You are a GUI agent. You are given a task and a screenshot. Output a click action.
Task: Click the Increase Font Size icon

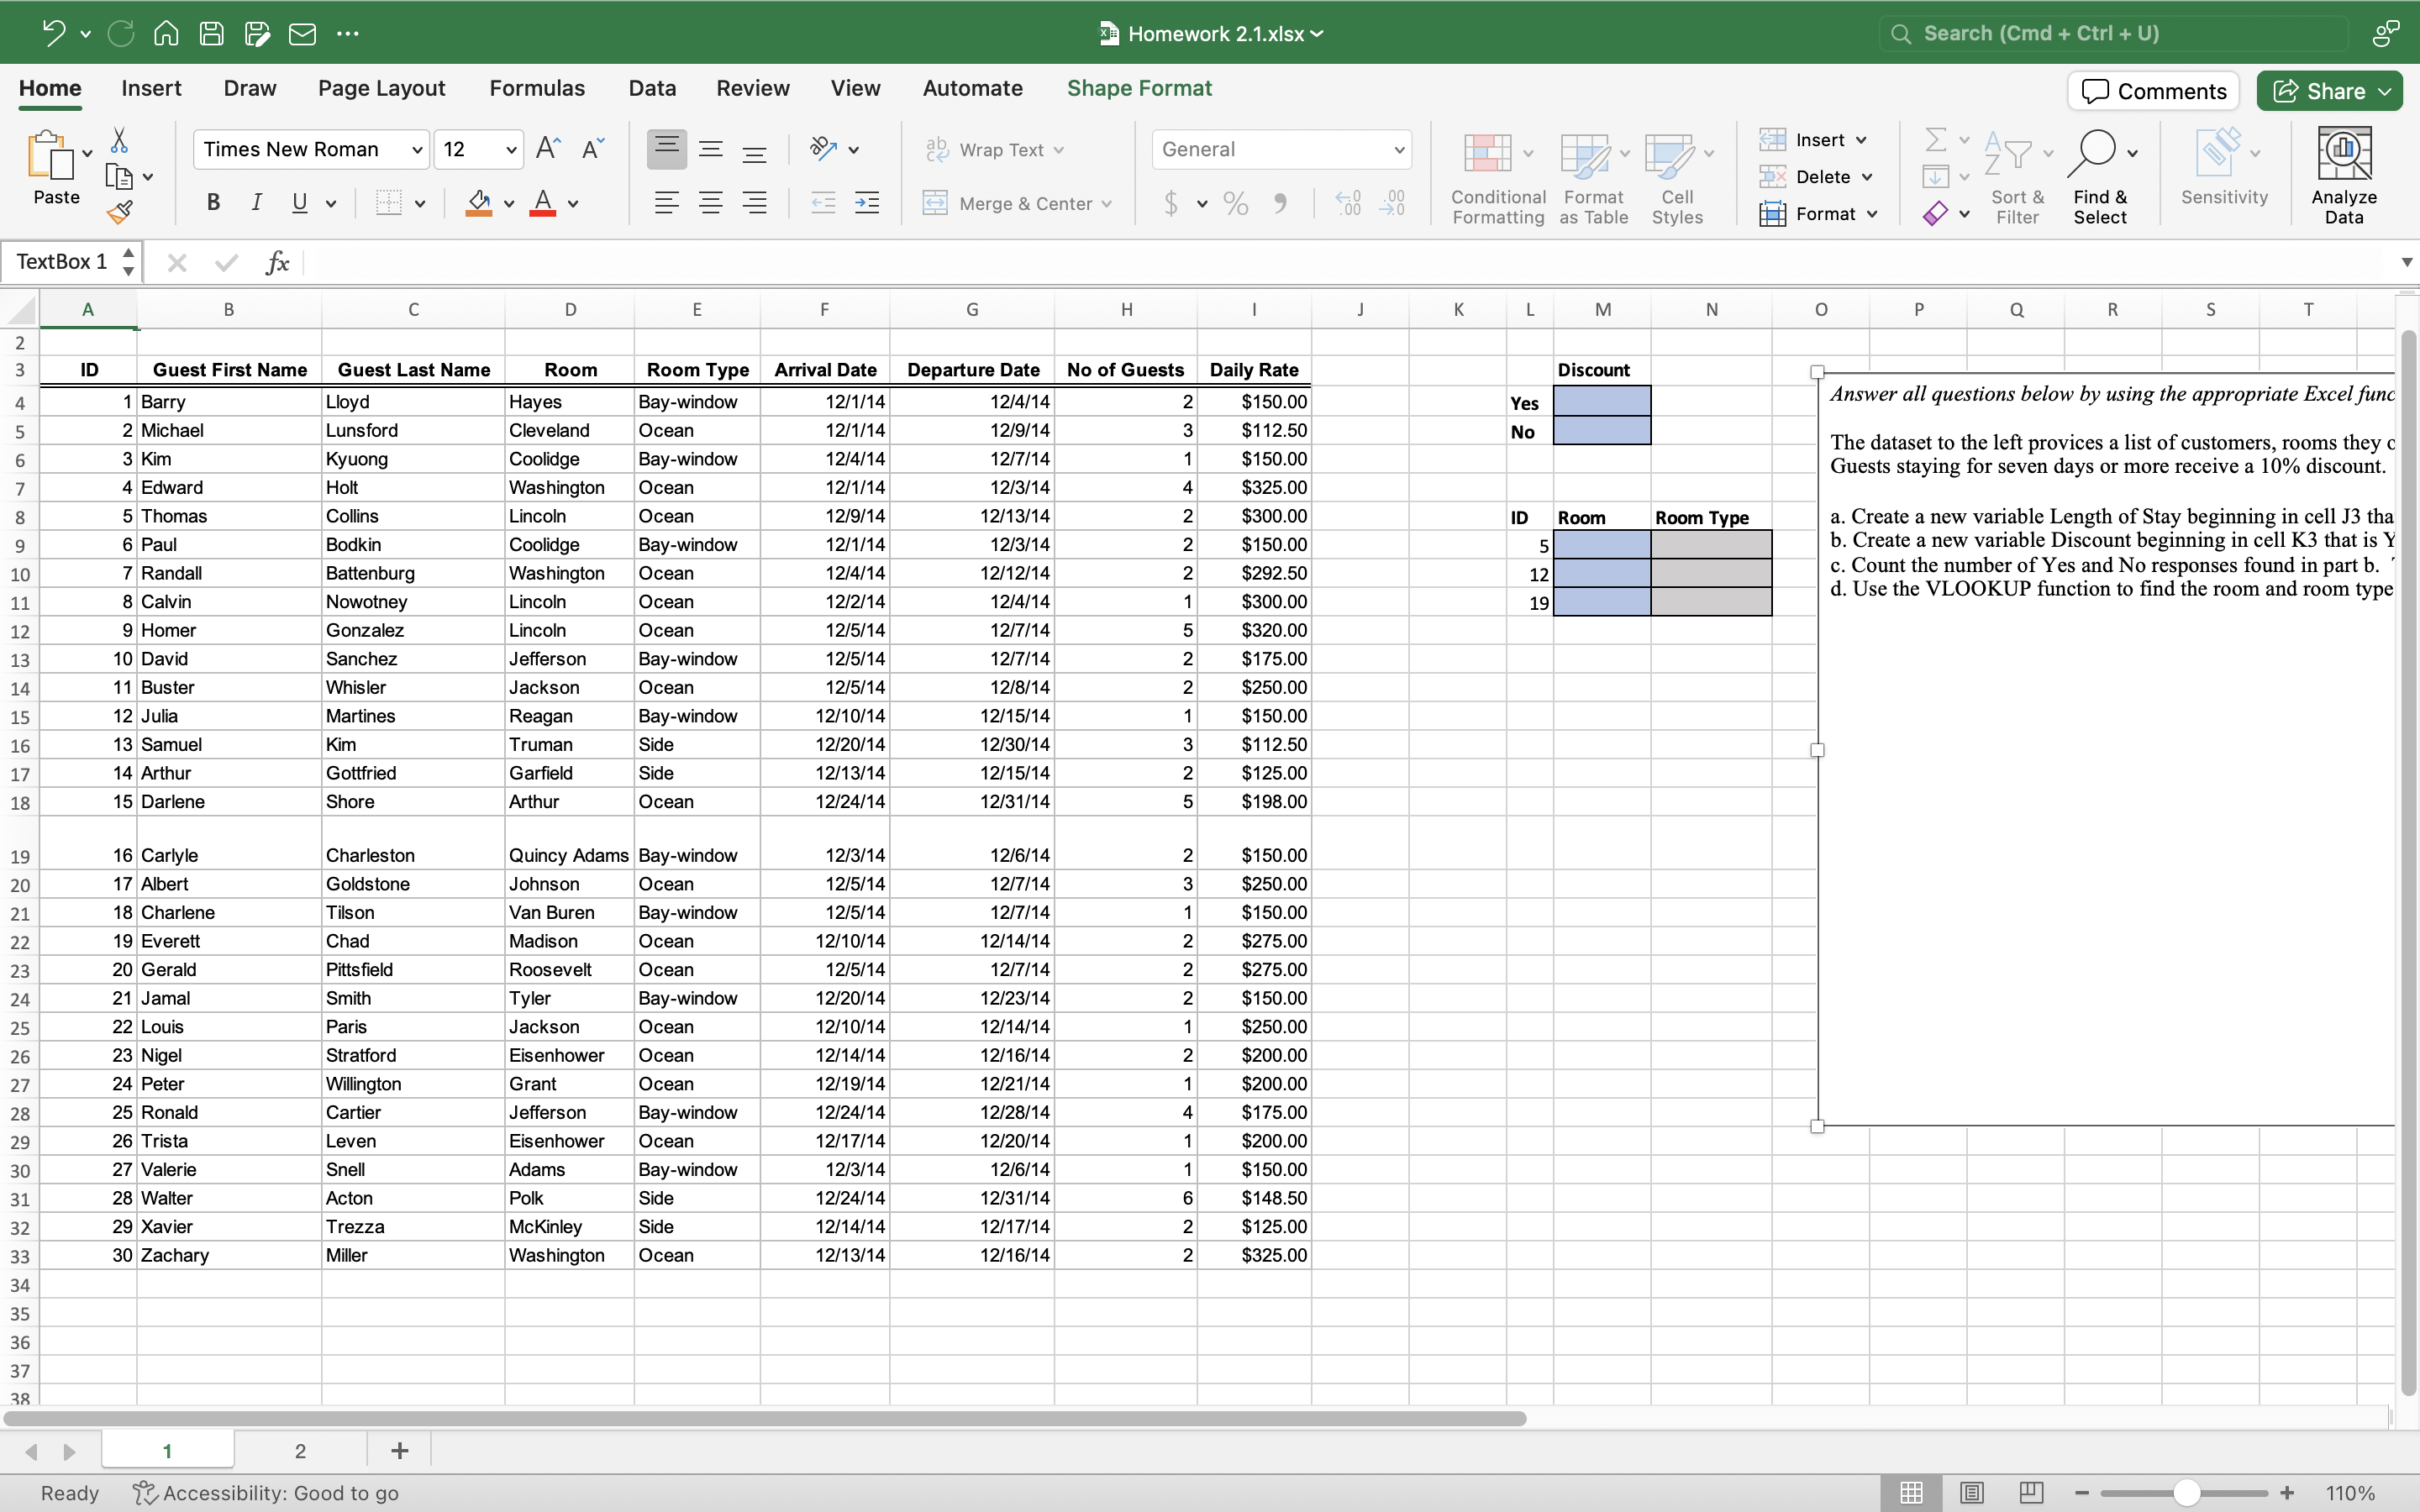pyautogui.click(x=548, y=149)
